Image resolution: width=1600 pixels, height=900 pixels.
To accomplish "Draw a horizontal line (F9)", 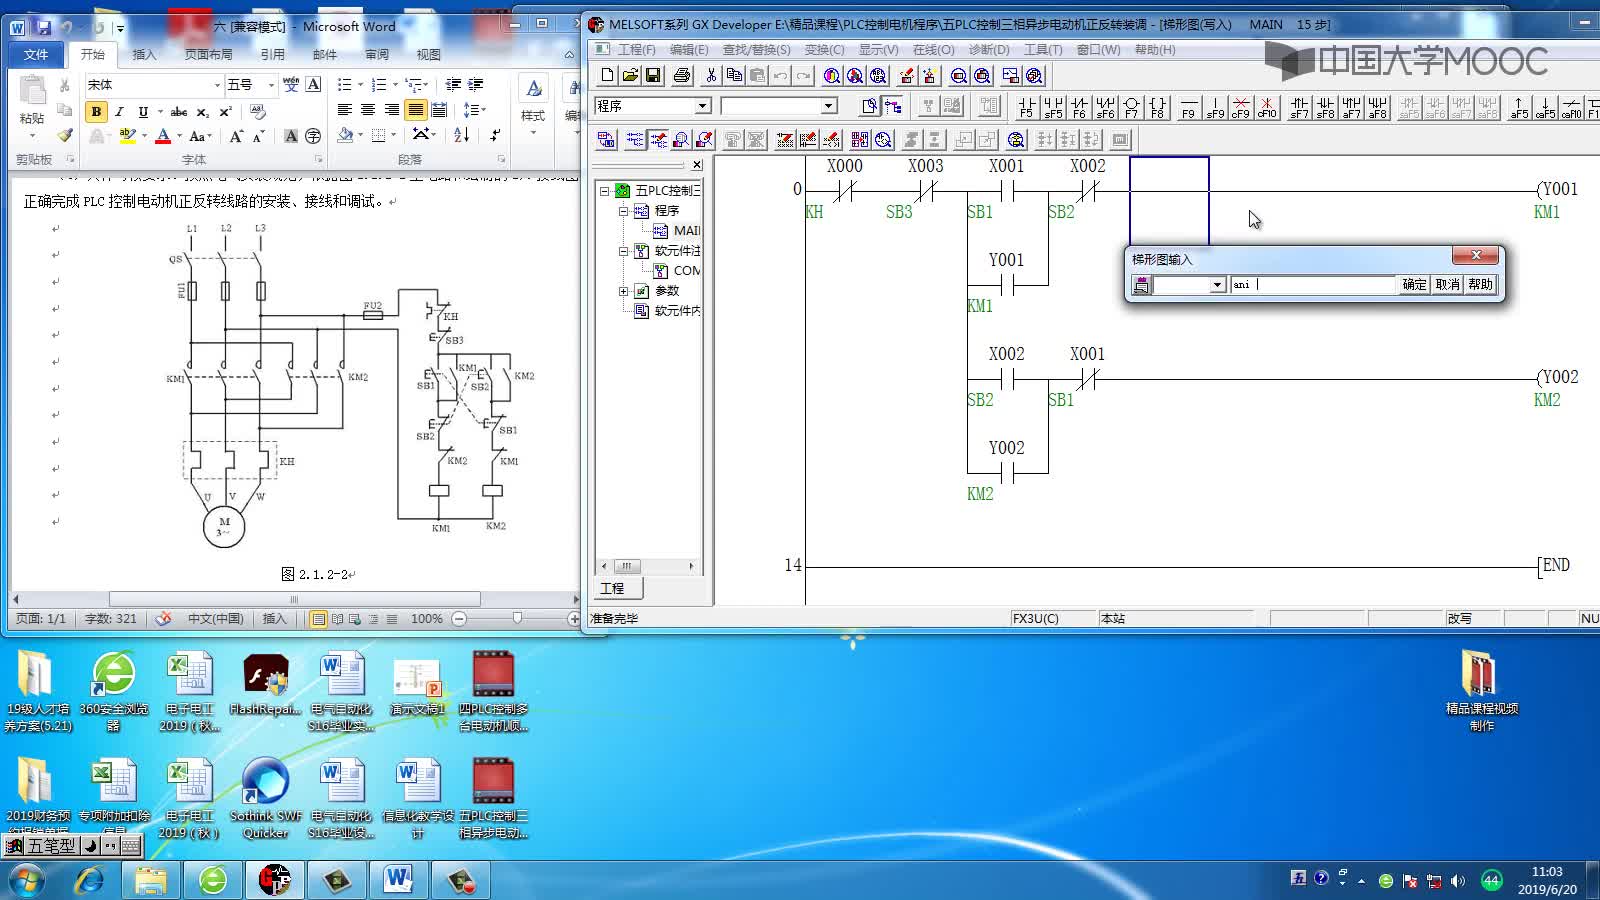I will 1188,107.
